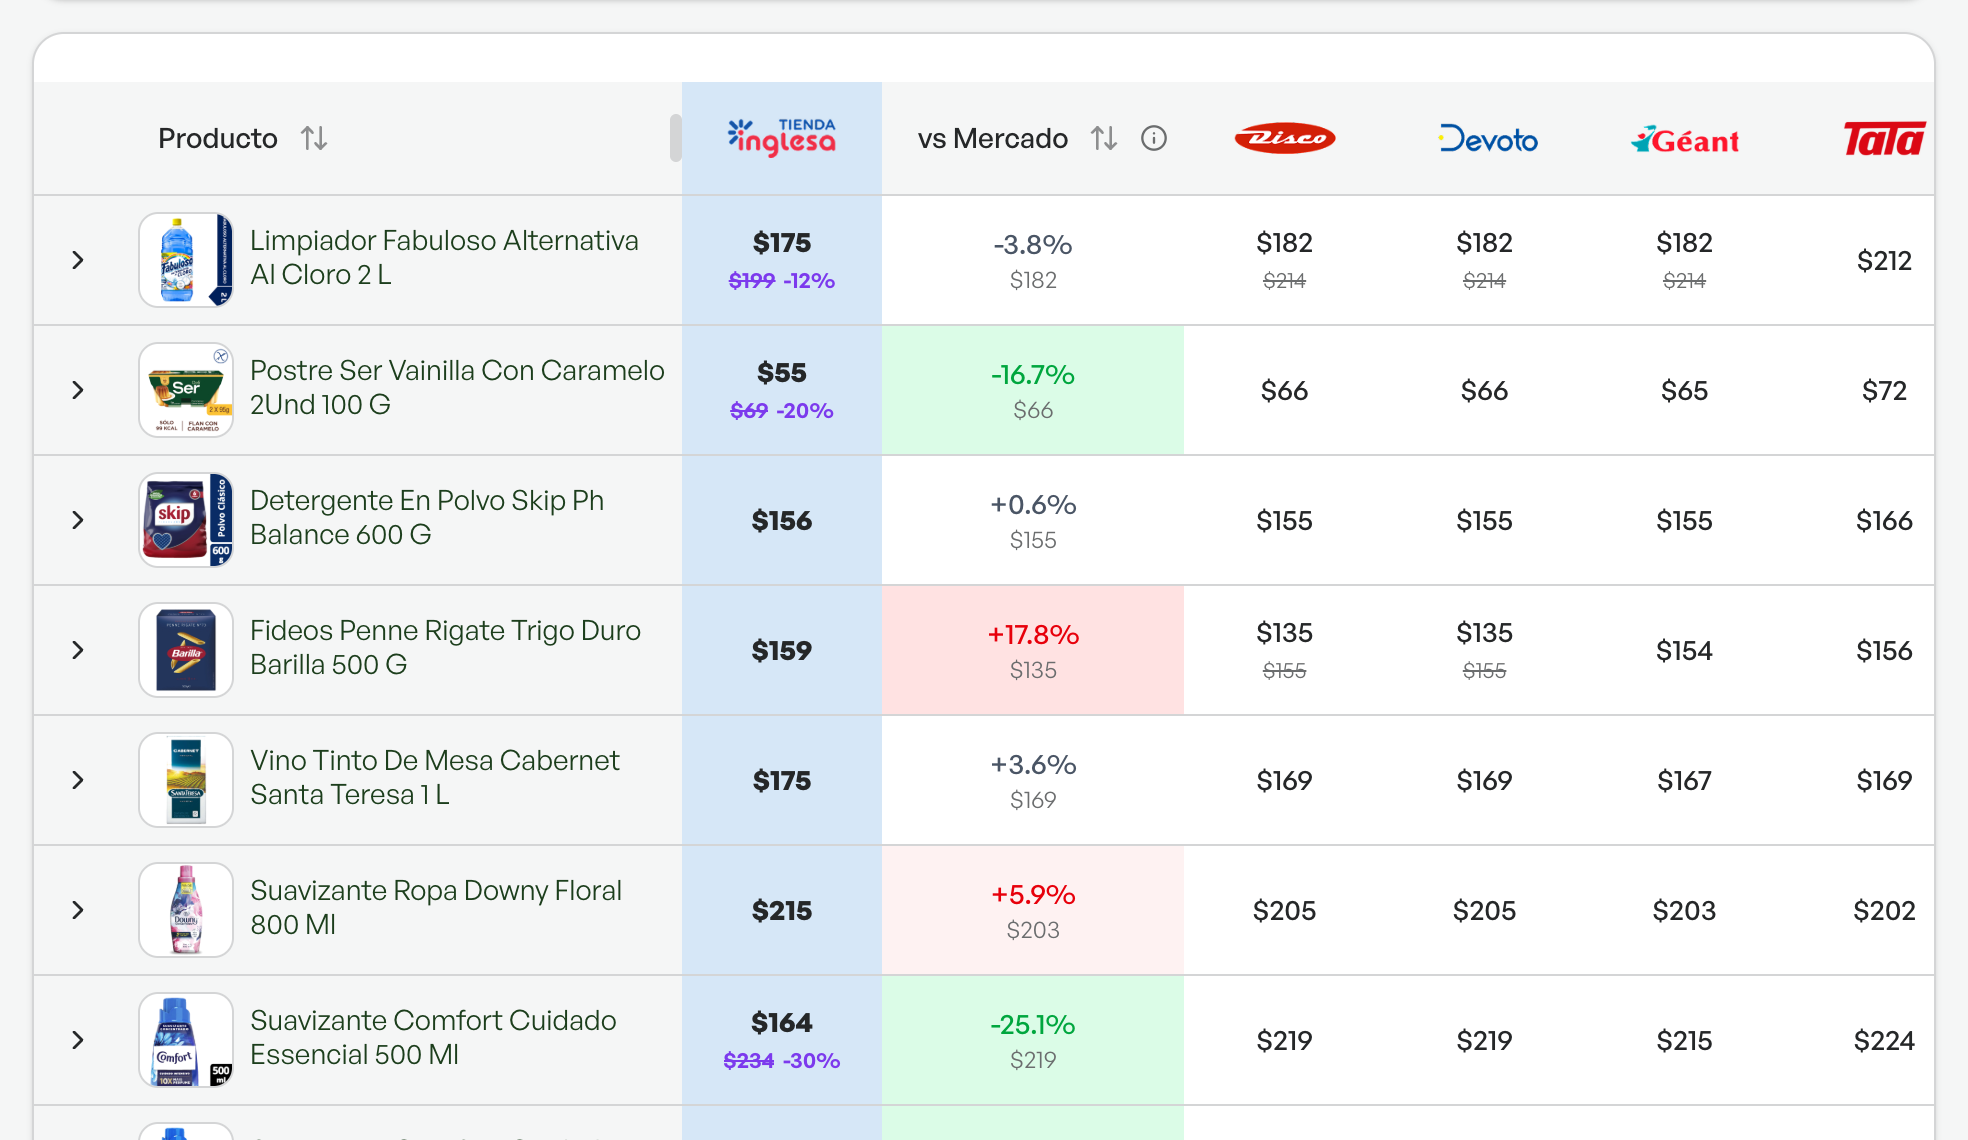Click Tienda Inglesa $215 Downy price

[782, 910]
